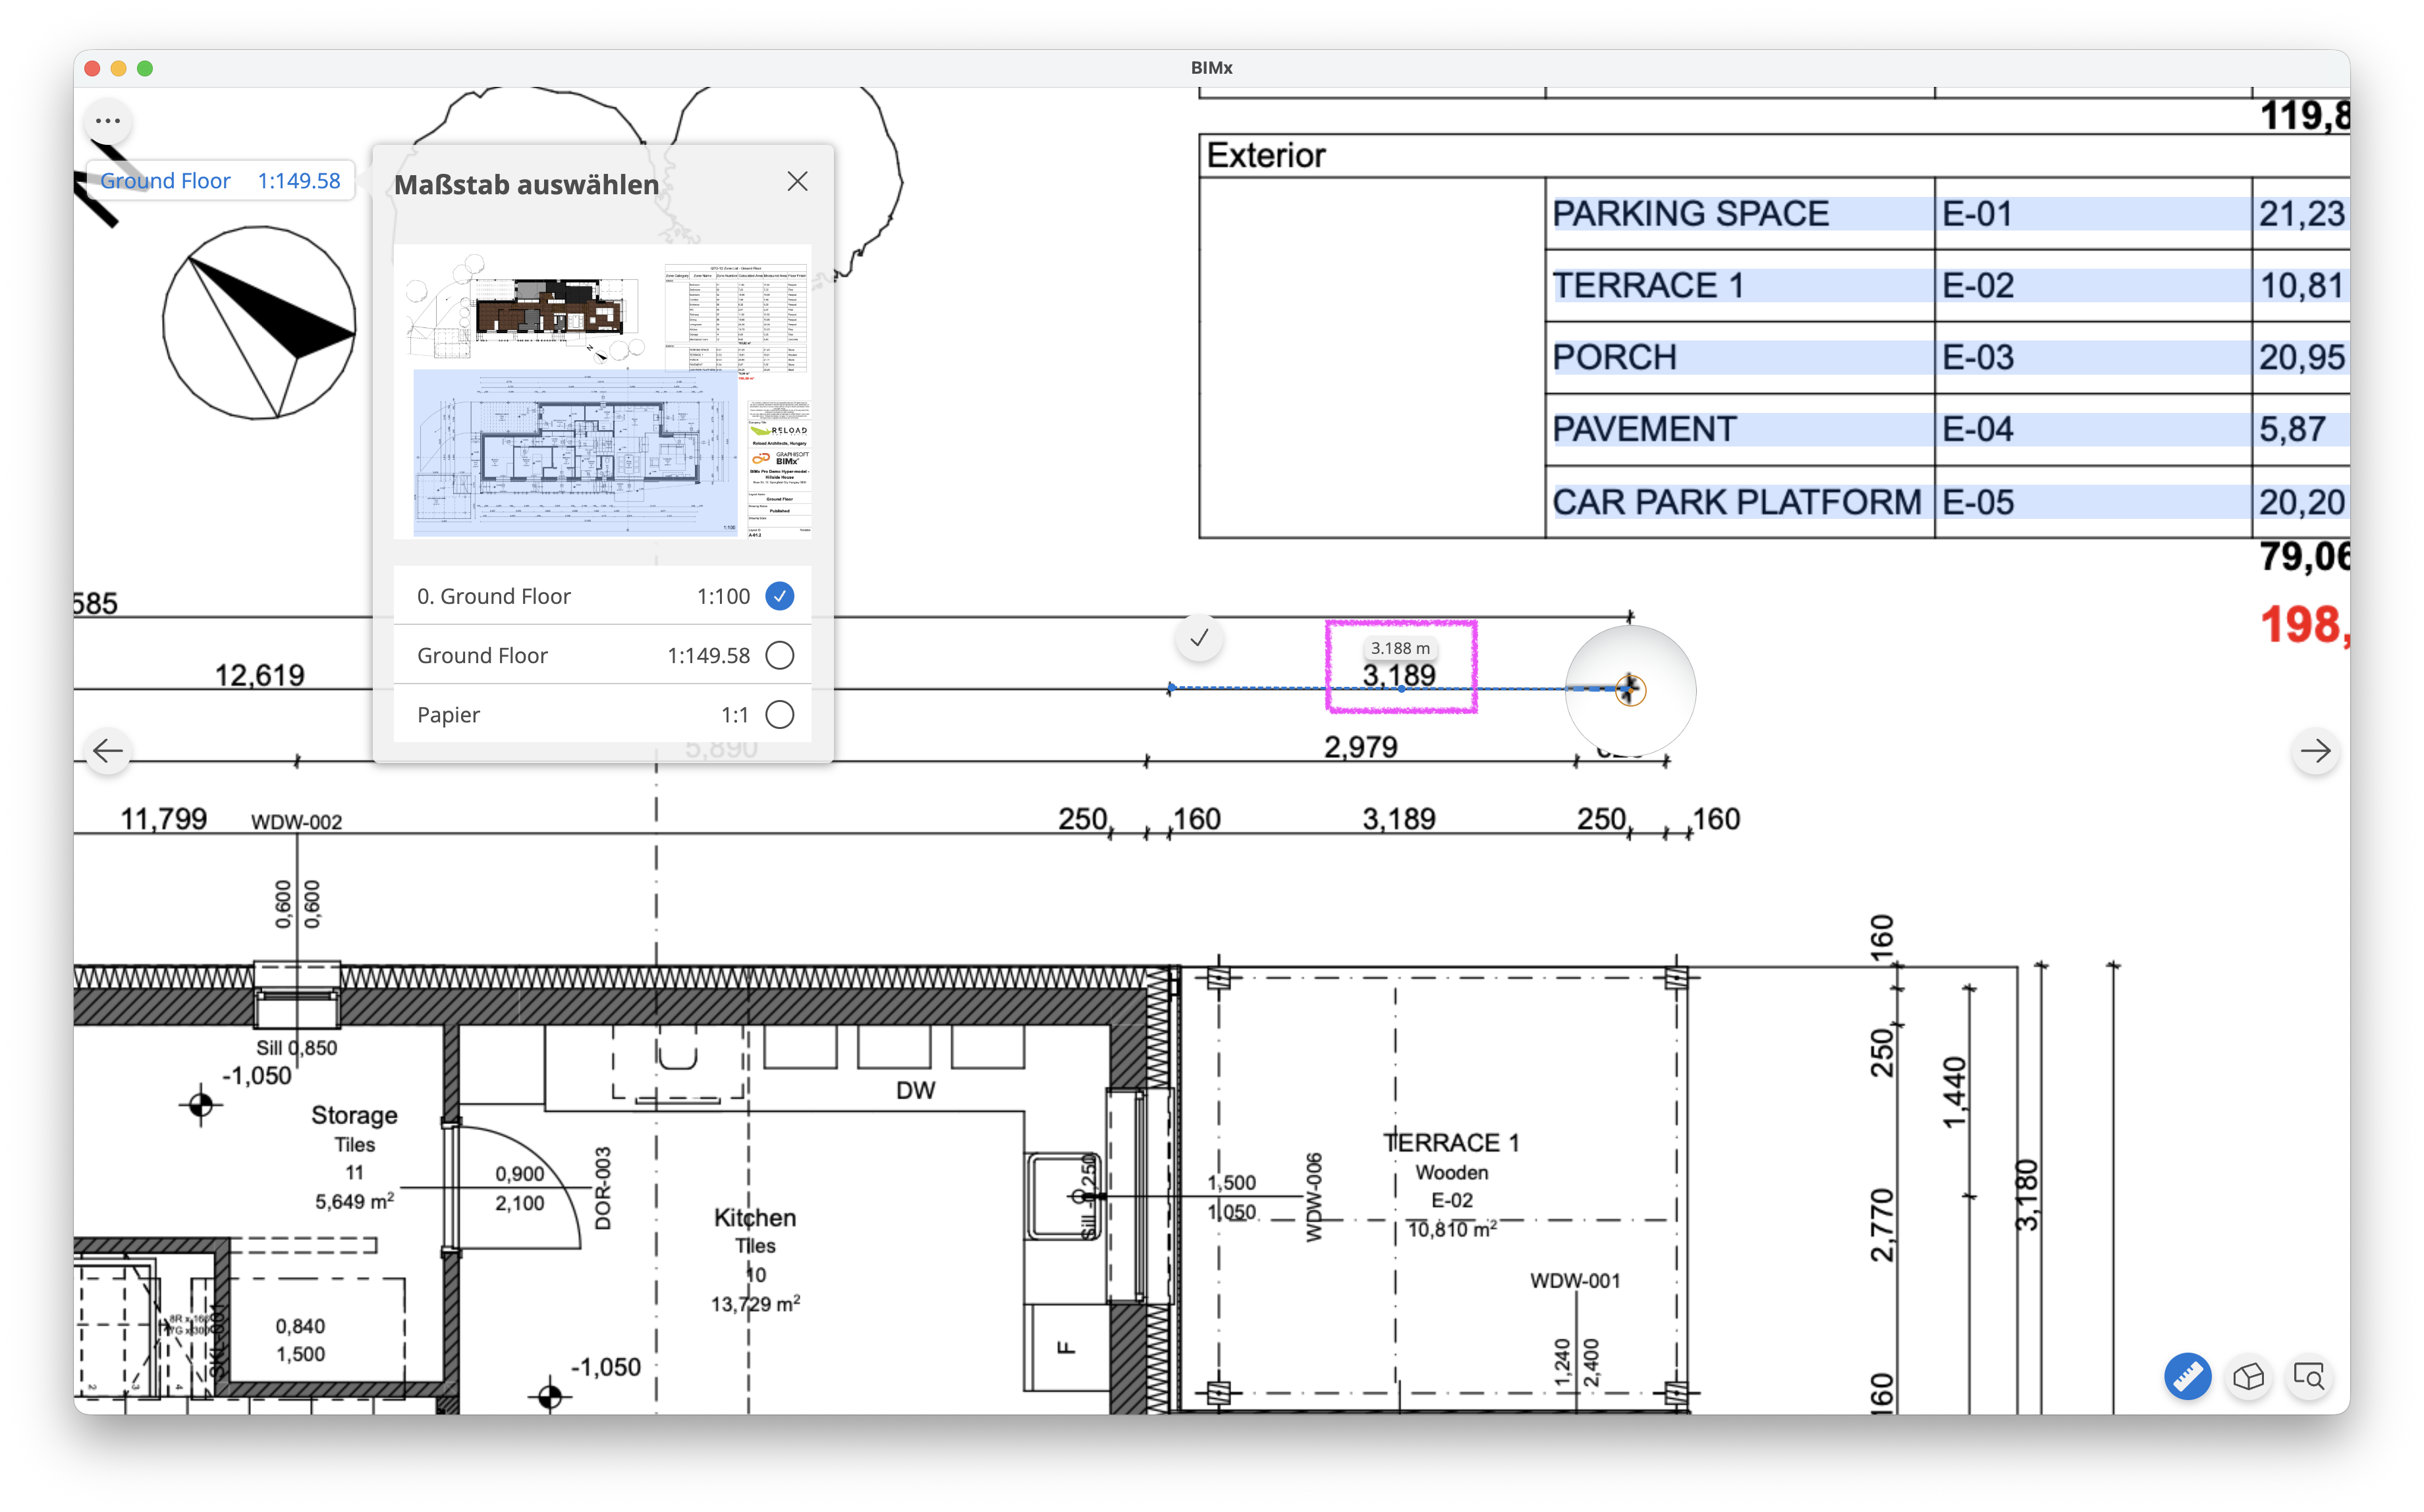Close the Maßstab auswählen popup
This screenshot has height=1512, width=2424.
797,181
